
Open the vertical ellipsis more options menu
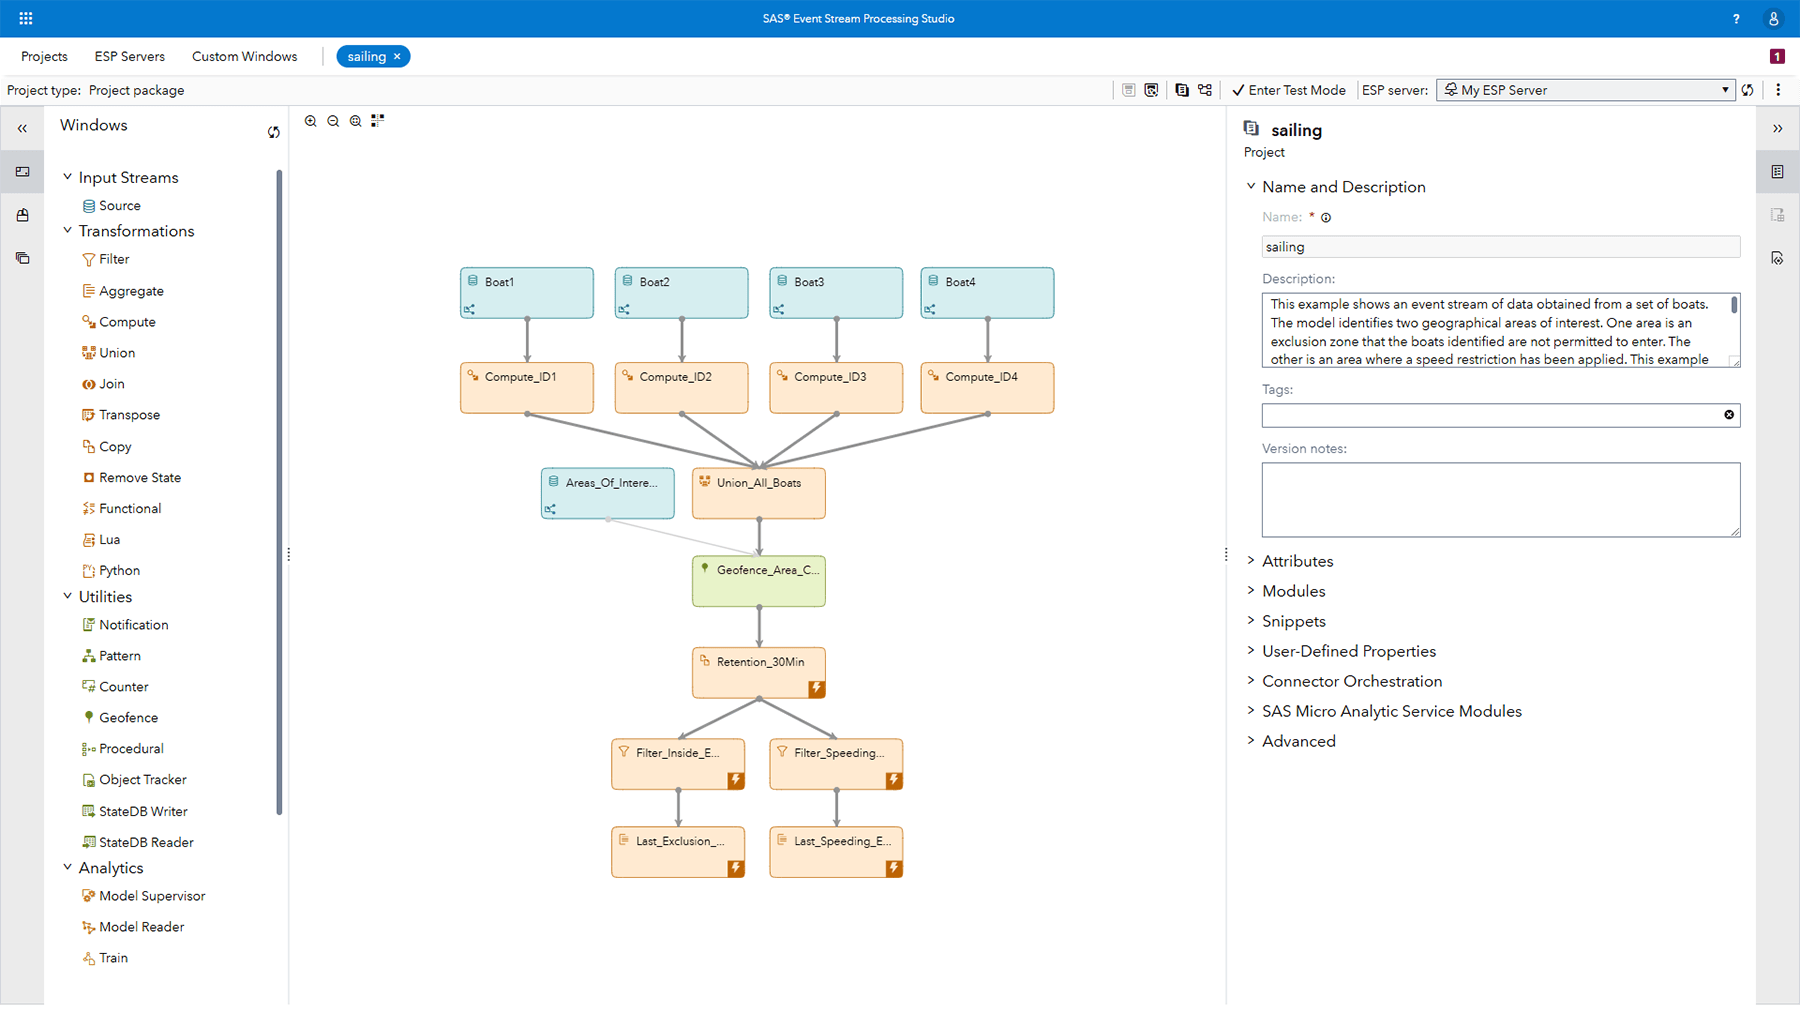coord(1778,90)
